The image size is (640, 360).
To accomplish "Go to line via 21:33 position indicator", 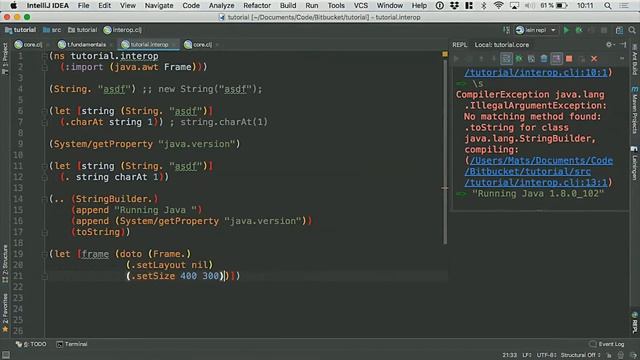I will pyautogui.click(x=509, y=355).
